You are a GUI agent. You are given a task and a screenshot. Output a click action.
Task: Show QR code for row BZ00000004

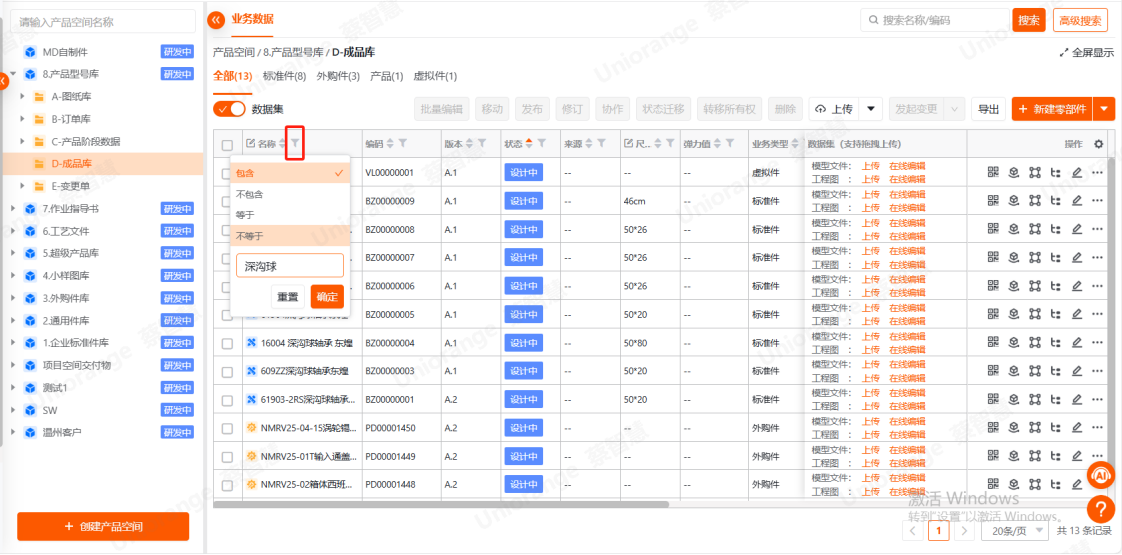pos(992,343)
